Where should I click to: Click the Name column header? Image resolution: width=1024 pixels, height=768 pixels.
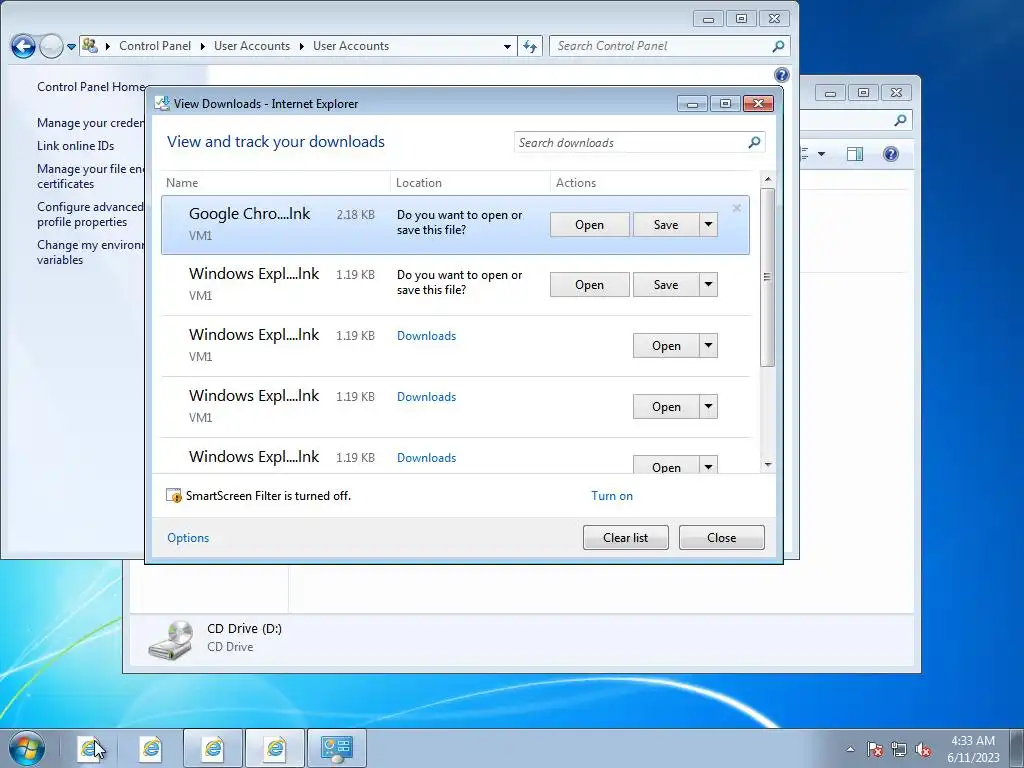275,183
